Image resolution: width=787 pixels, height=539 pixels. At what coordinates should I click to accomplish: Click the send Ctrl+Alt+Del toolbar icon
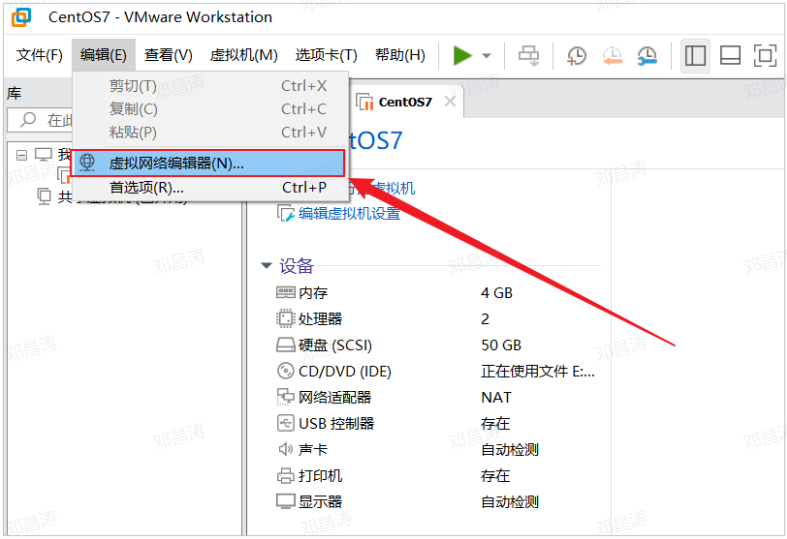click(x=528, y=56)
